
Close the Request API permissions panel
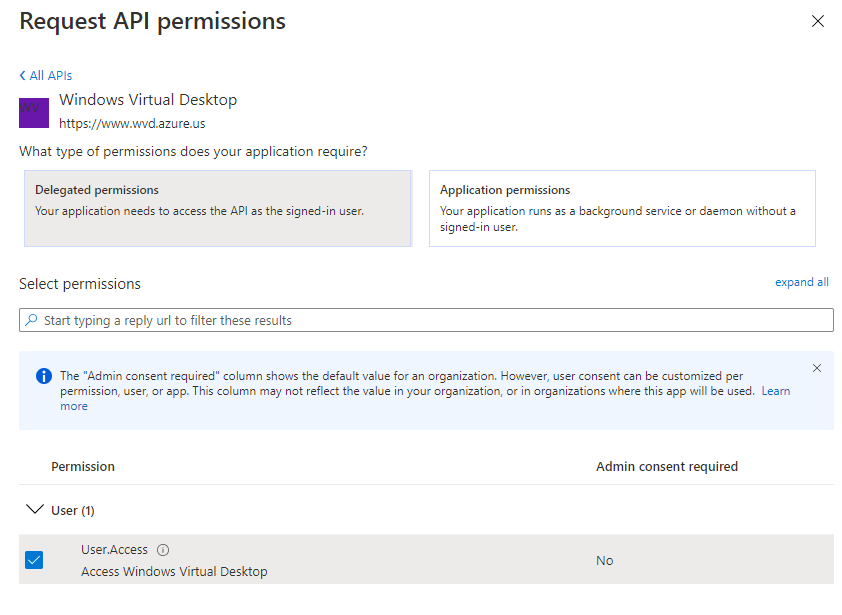(x=817, y=21)
